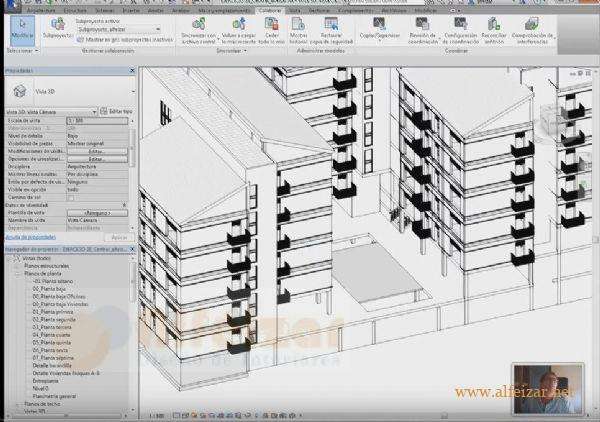The height and width of the screenshot is (422, 600).
Task: Open the Vista 3D: Vista Cámara instance dropdown
Action: point(94,112)
